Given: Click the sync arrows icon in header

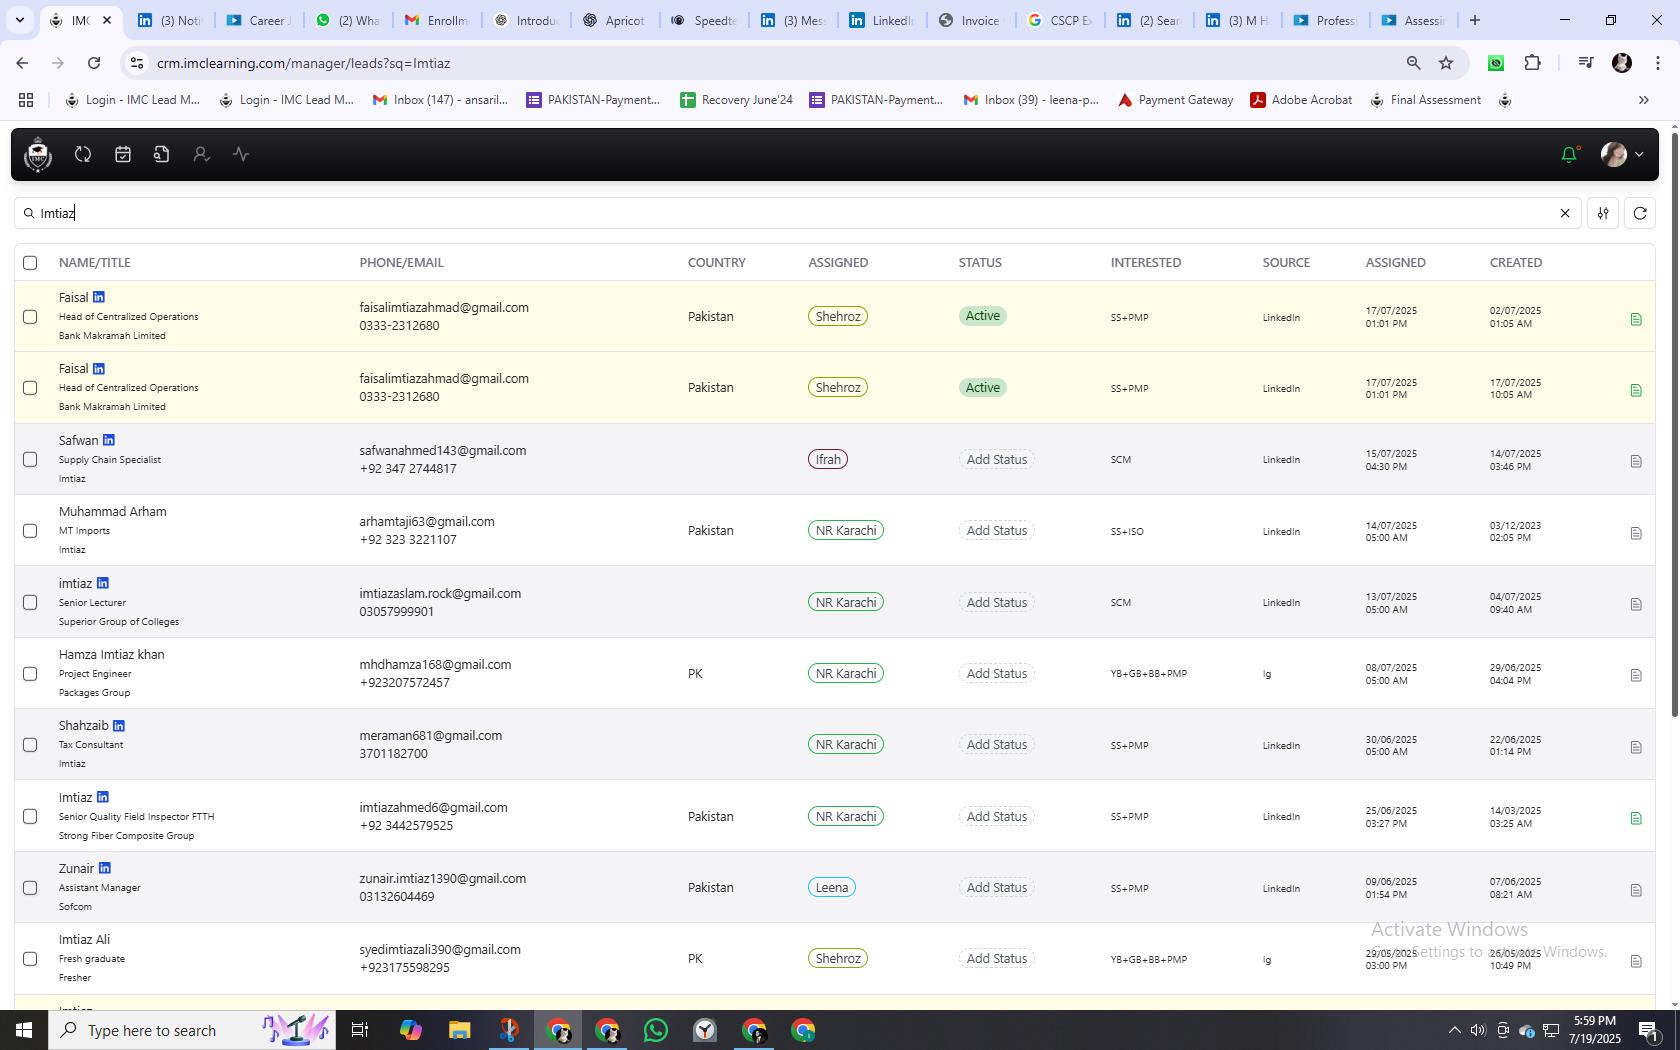Looking at the screenshot, I should [x=83, y=154].
